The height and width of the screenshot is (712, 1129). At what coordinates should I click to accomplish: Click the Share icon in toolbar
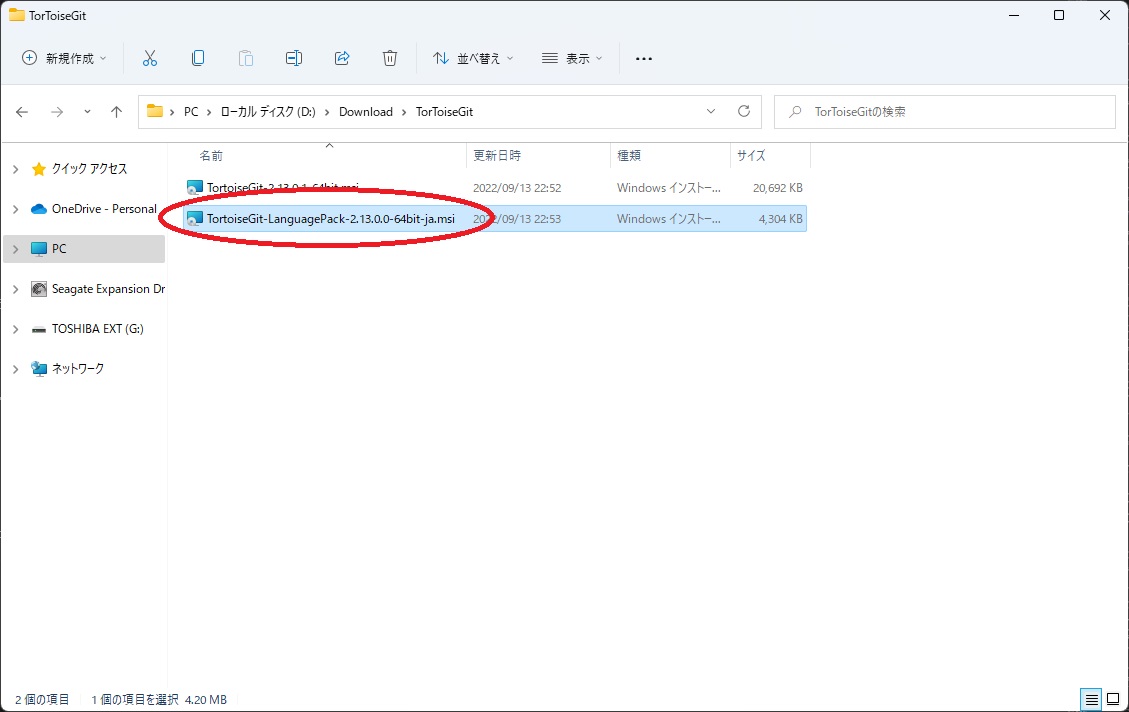[342, 58]
